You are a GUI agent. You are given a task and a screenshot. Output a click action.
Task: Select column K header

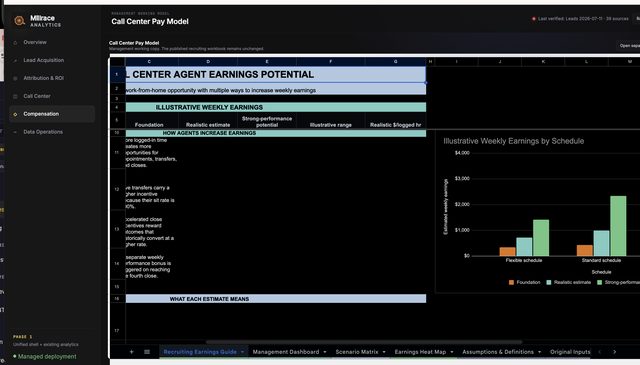(x=543, y=62)
